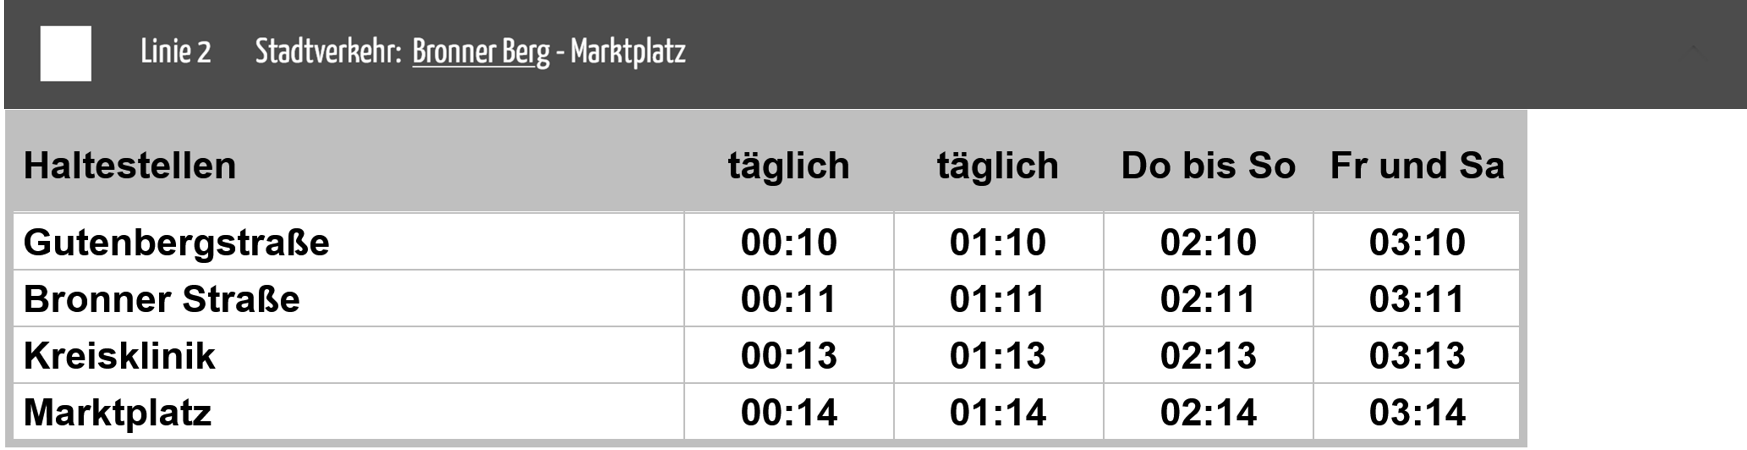Click the 01:11 Bronner Straße time
This screenshot has width=1747, height=450.
coord(998,299)
